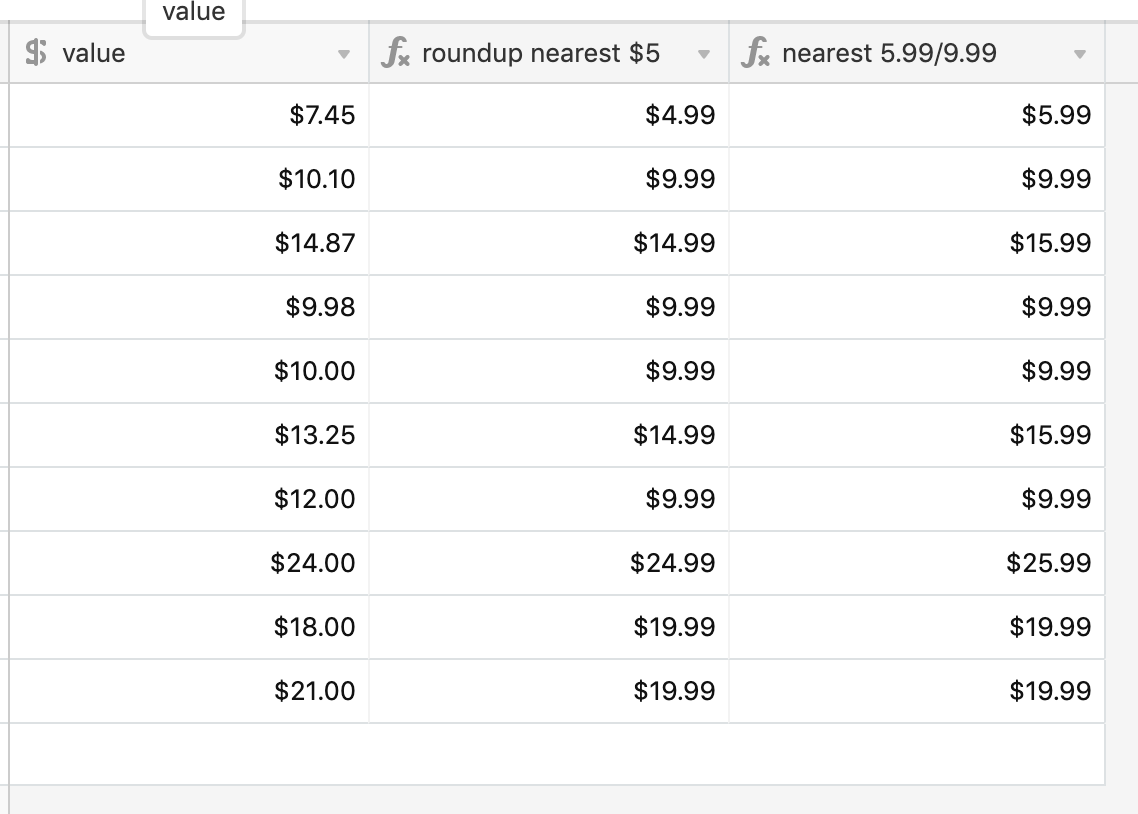Image resolution: width=1138 pixels, height=814 pixels.
Task: Click the $5.99 nearest result cell
Action: [x=917, y=115]
